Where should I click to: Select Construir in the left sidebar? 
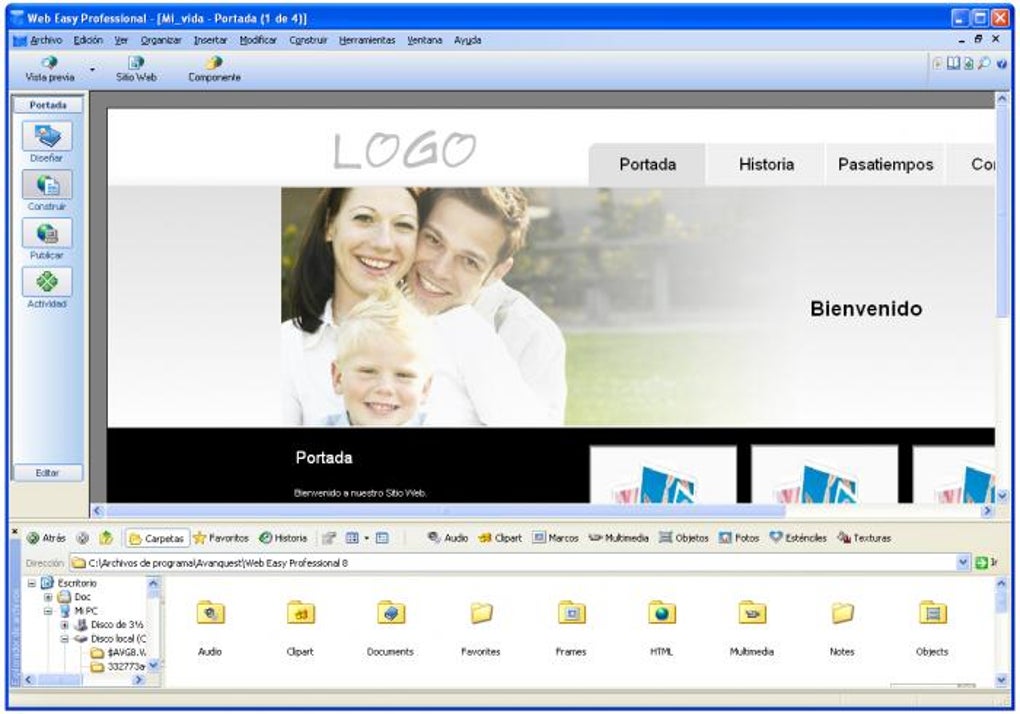(46, 188)
